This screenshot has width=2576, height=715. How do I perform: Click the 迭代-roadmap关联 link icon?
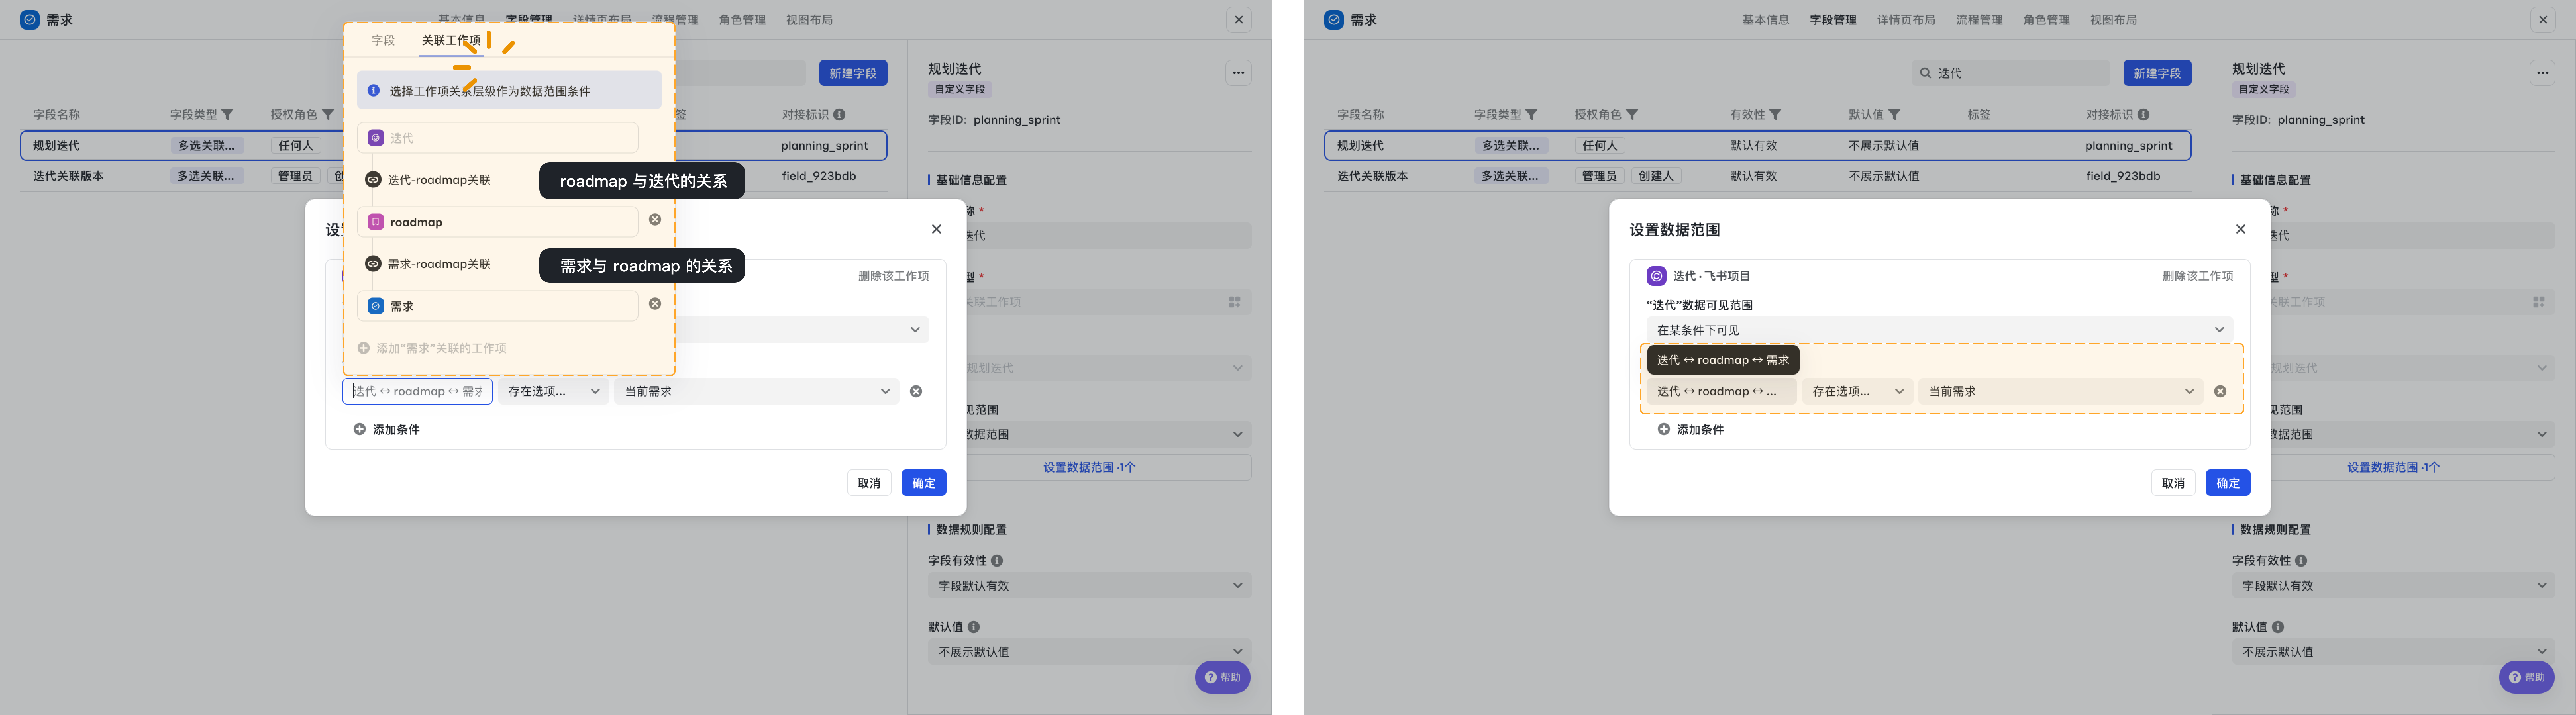373,180
